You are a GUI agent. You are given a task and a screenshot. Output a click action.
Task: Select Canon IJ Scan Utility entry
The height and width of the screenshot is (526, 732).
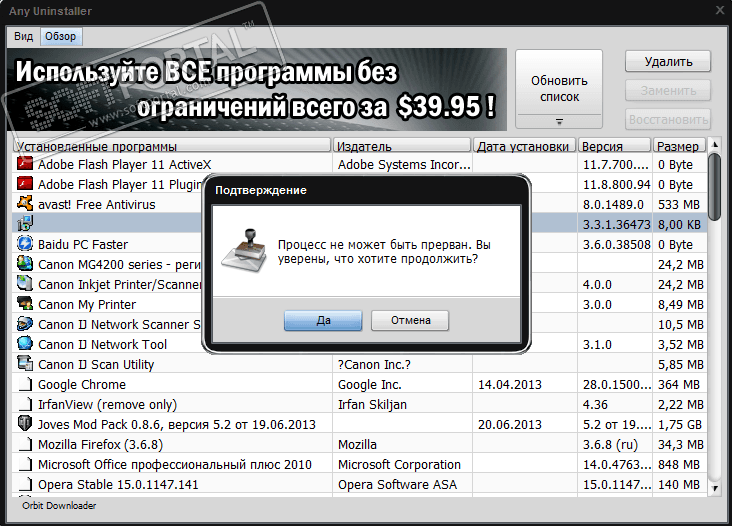(x=96, y=365)
